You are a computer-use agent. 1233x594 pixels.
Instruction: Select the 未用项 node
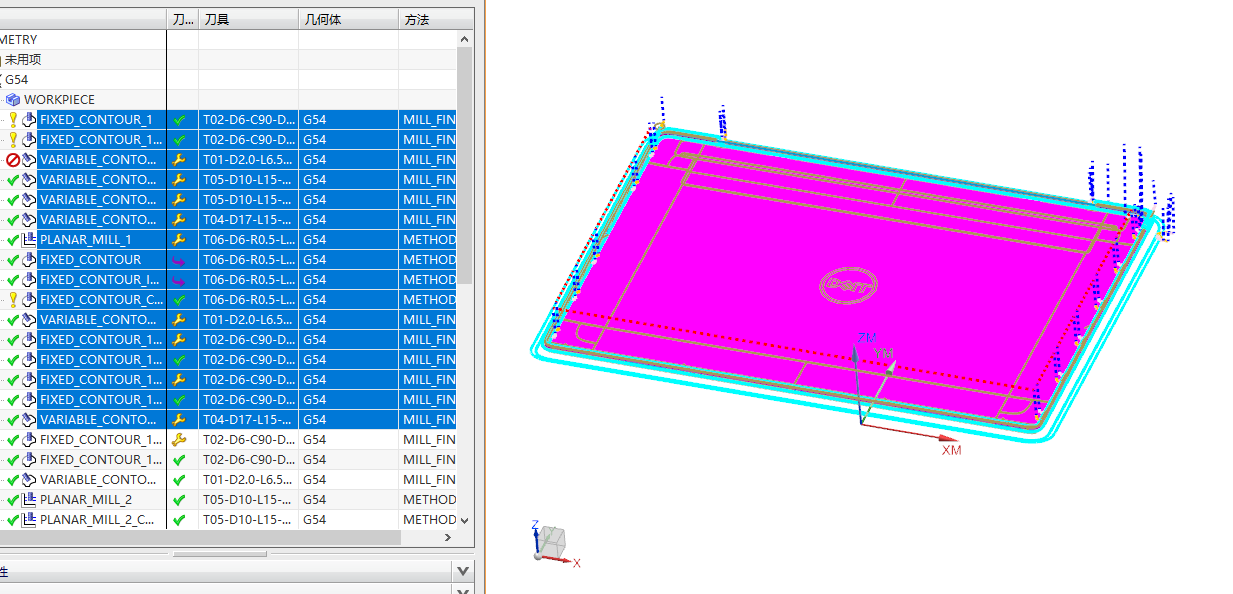23,60
